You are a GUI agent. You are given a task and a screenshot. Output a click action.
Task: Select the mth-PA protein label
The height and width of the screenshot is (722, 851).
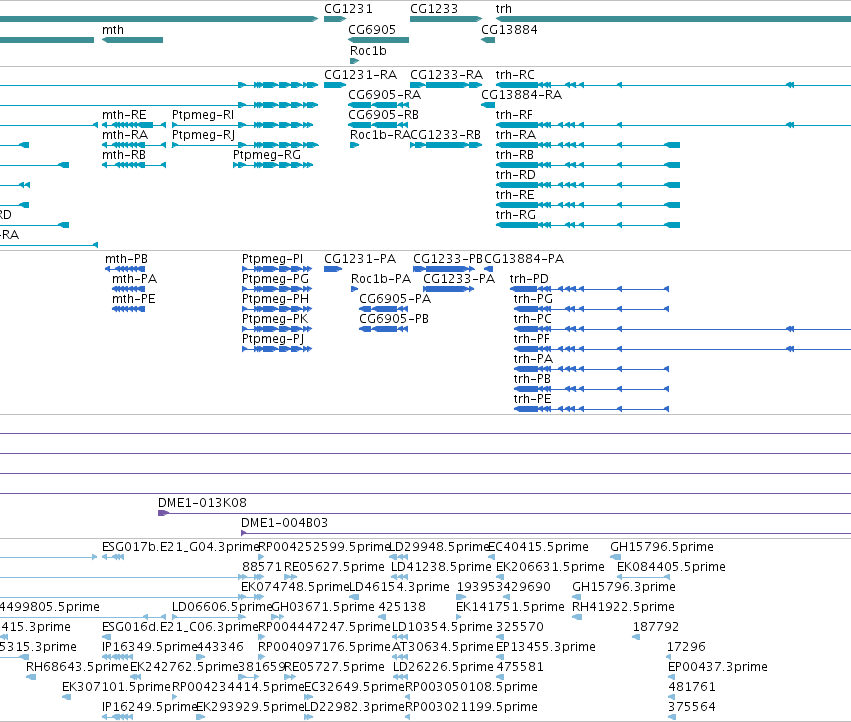(x=135, y=279)
